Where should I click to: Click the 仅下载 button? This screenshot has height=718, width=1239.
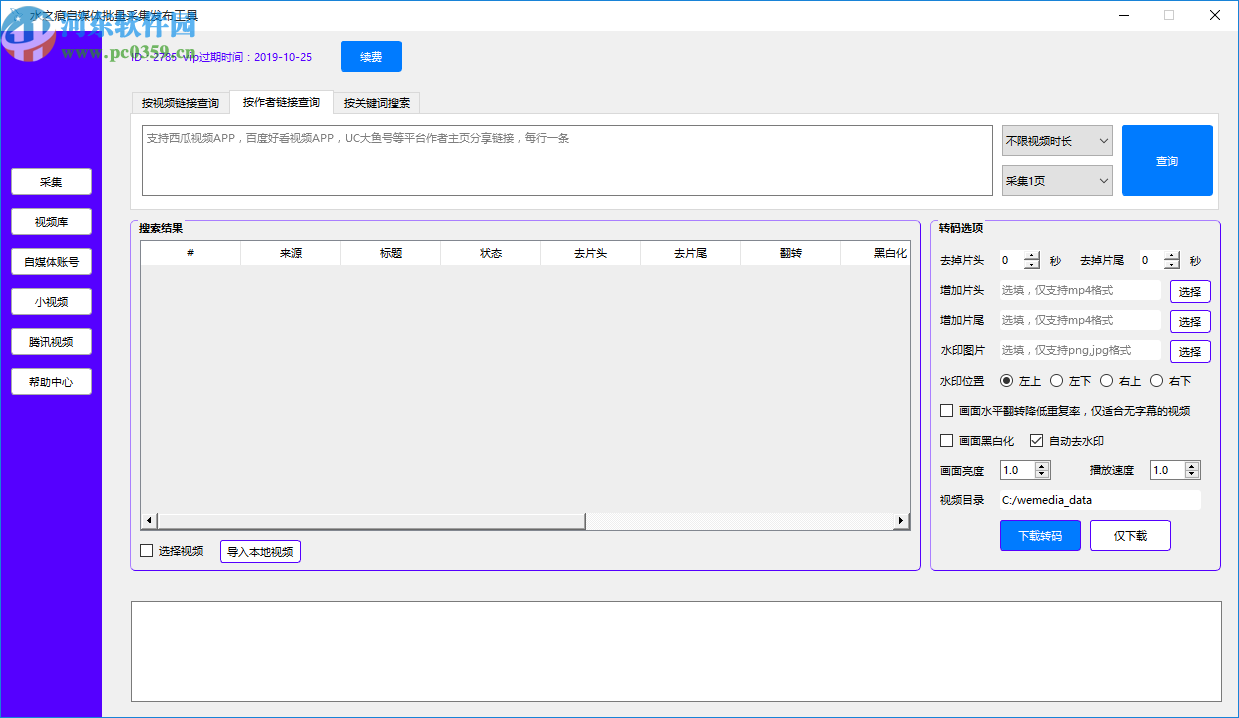(1130, 536)
